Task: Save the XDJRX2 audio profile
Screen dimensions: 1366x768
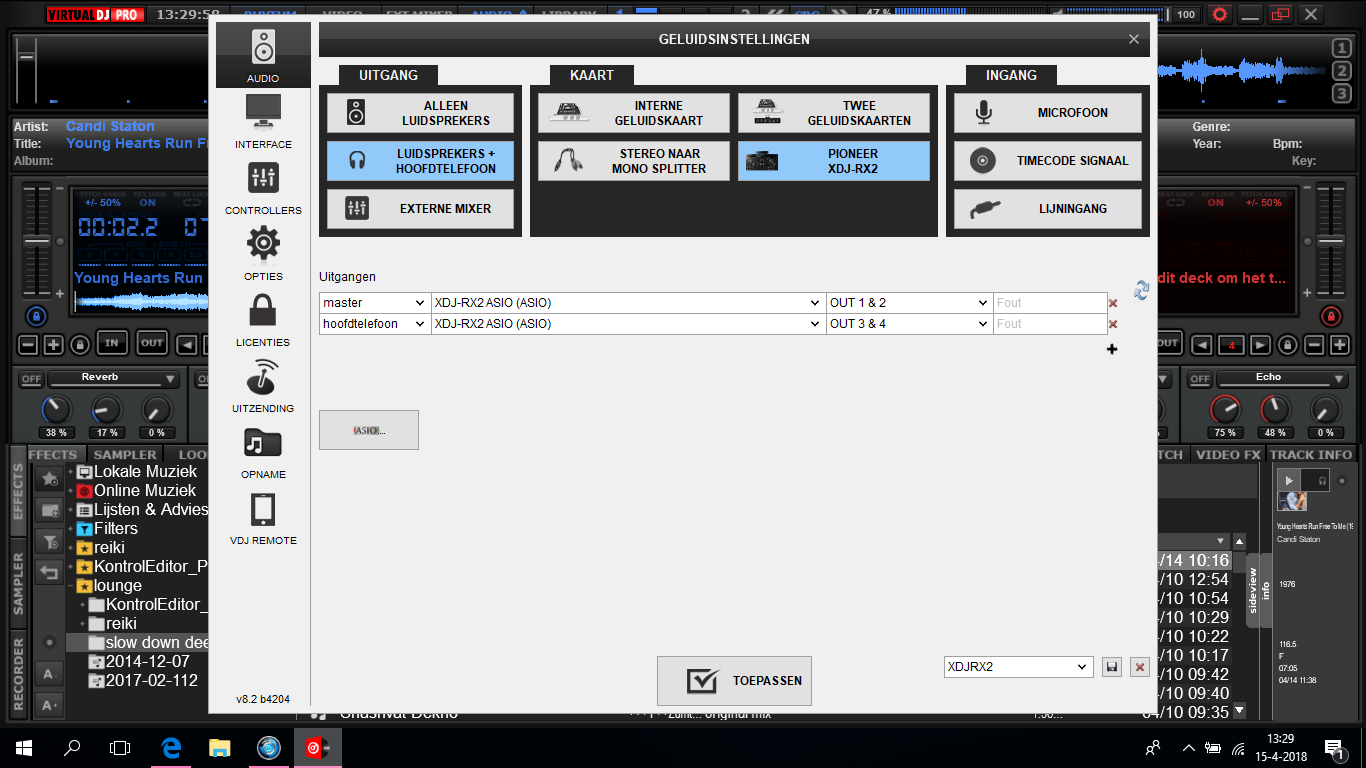Action: pos(1111,667)
